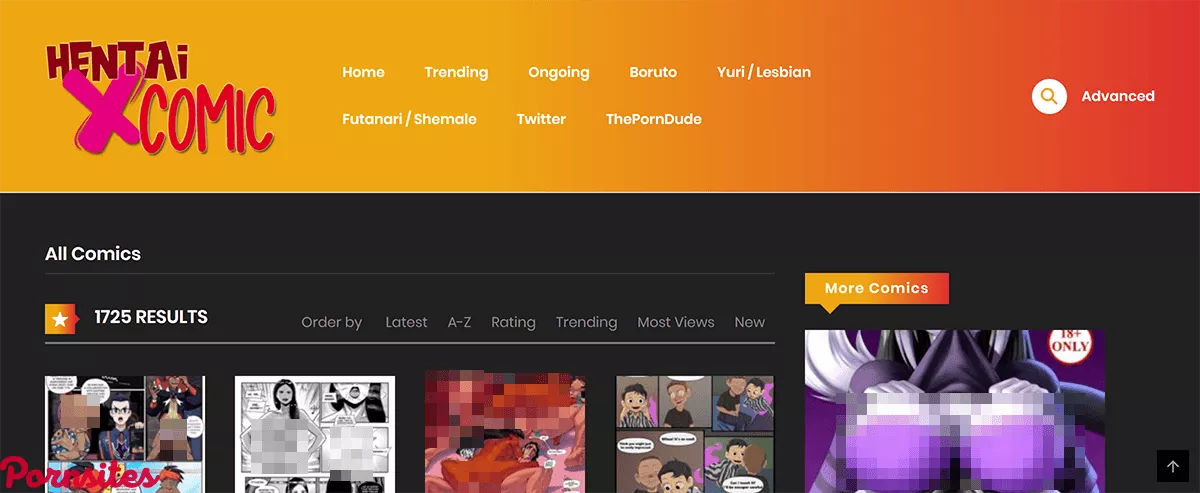This screenshot has width=1200, height=493.
Task: Order results by Rating
Action: click(x=513, y=322)
